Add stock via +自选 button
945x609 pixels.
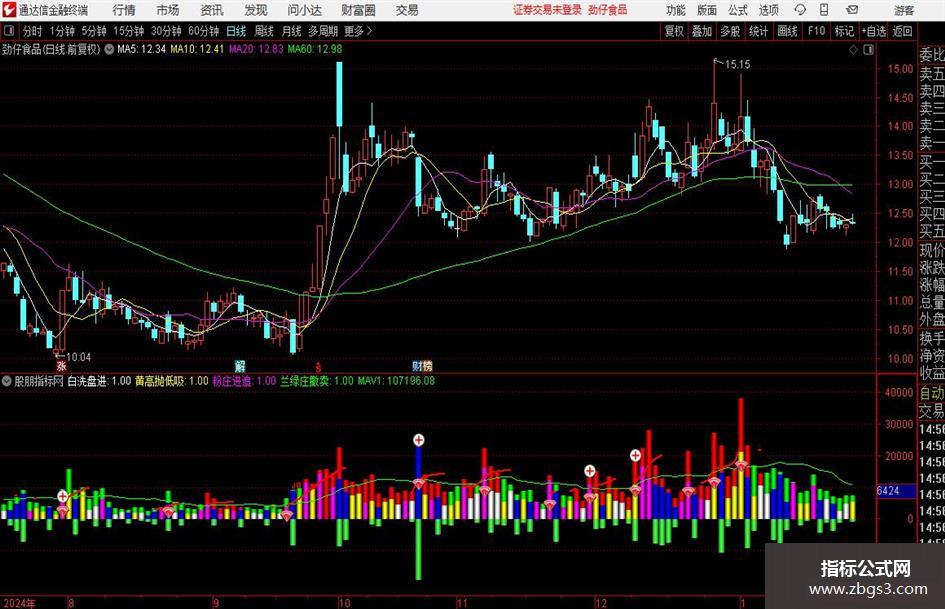pyautogui.click(x=874, y=31)
